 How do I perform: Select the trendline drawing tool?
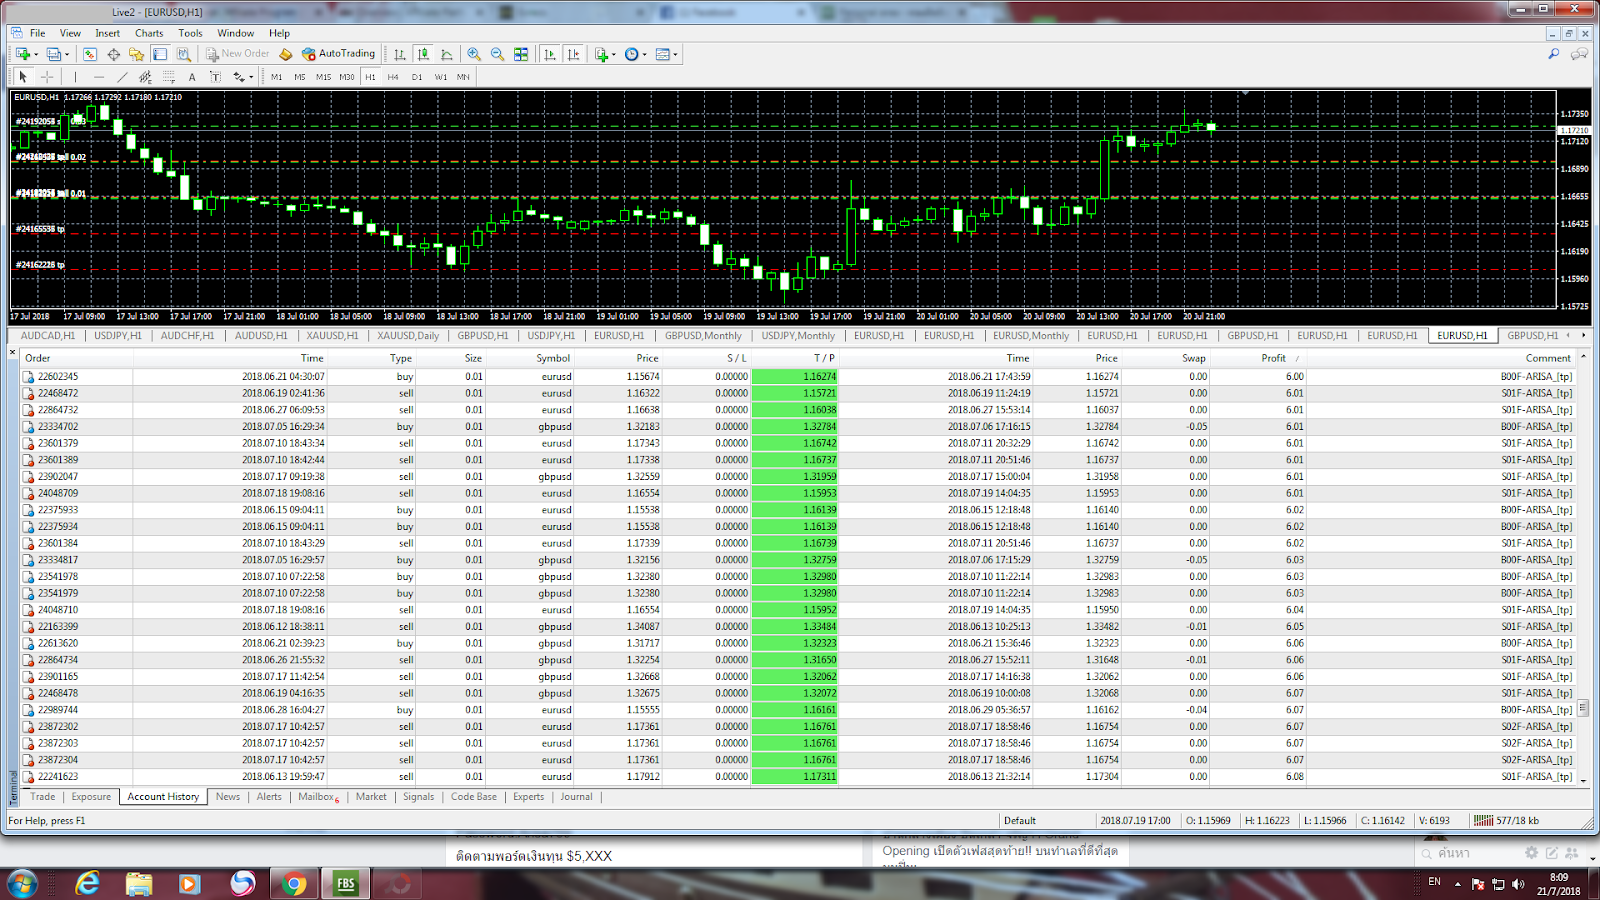(122, 77)
